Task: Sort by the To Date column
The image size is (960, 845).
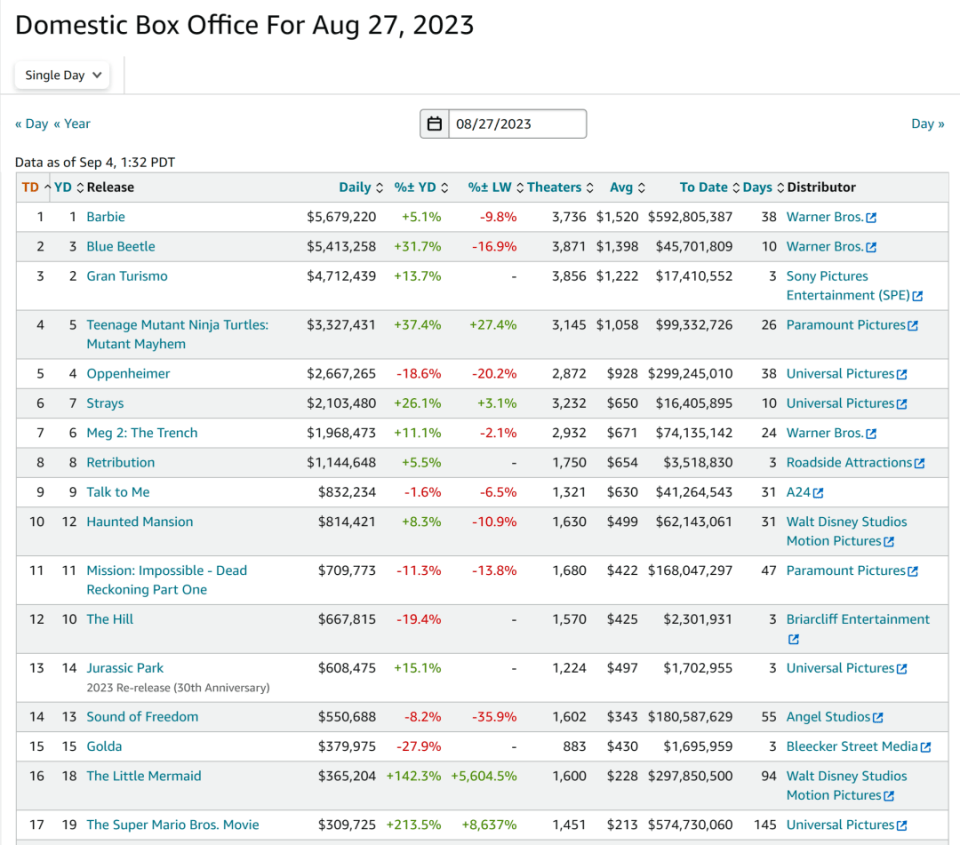Action: pyautogui.click(x=703, y=187)
